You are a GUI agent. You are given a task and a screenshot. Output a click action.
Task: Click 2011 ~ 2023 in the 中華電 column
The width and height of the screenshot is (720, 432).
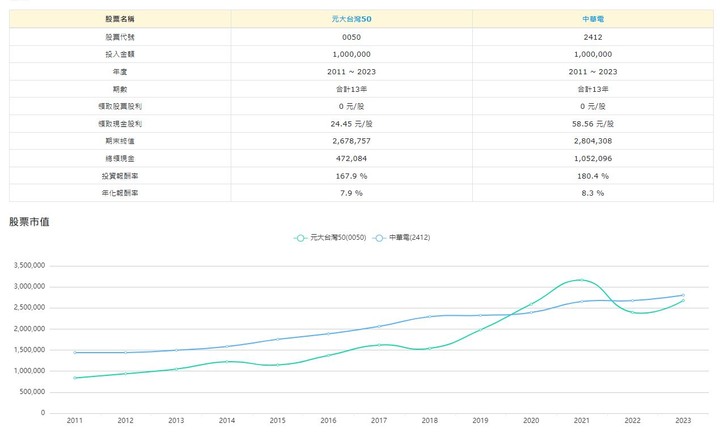click(x=593, y=72)
